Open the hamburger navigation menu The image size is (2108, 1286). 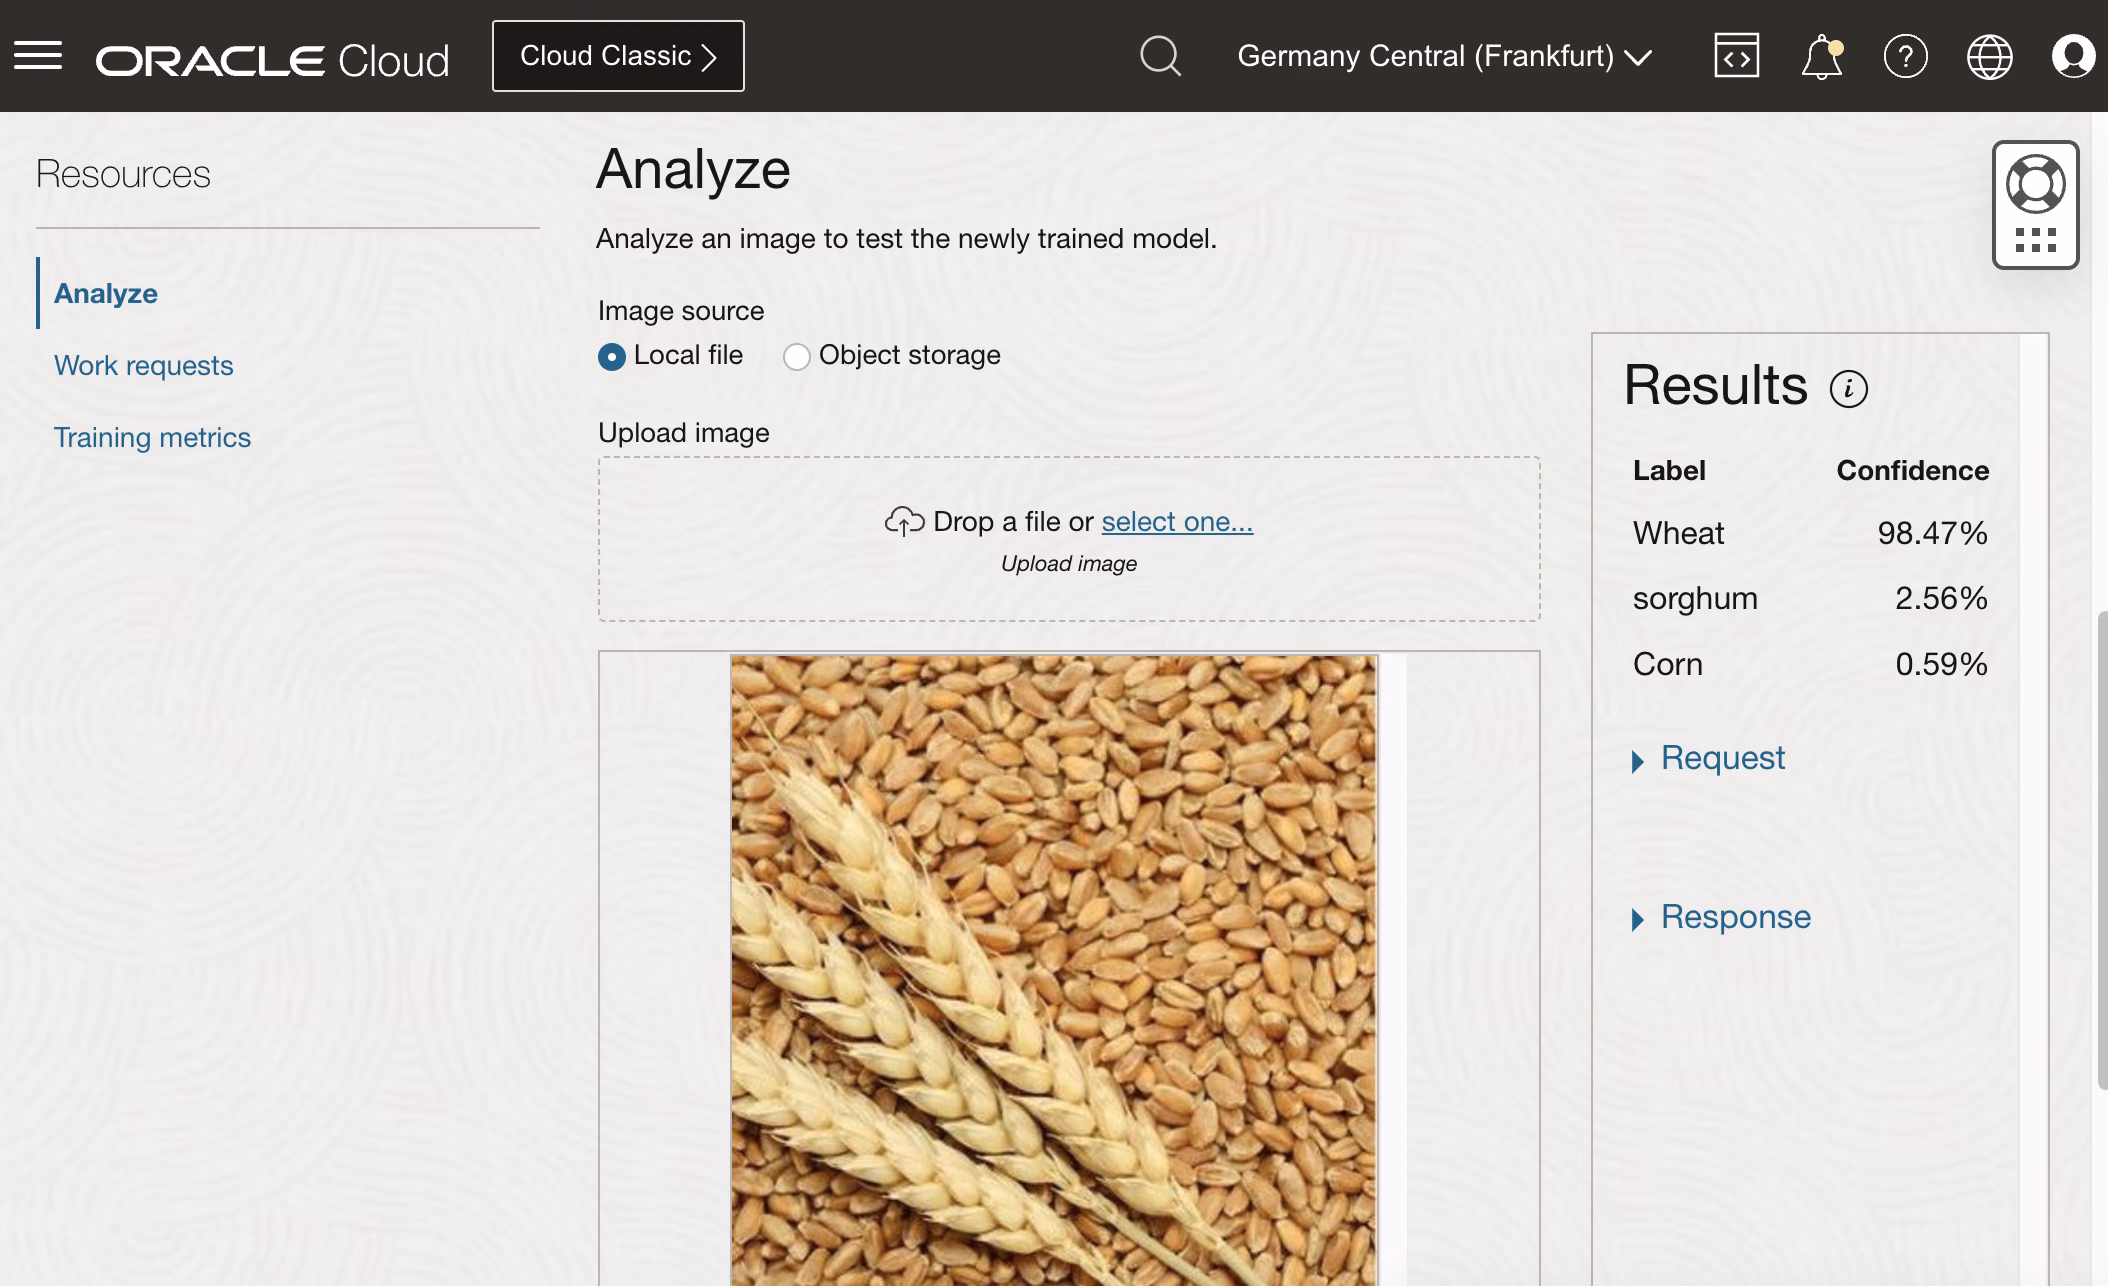pyautogui.click(x=38, y=56)
